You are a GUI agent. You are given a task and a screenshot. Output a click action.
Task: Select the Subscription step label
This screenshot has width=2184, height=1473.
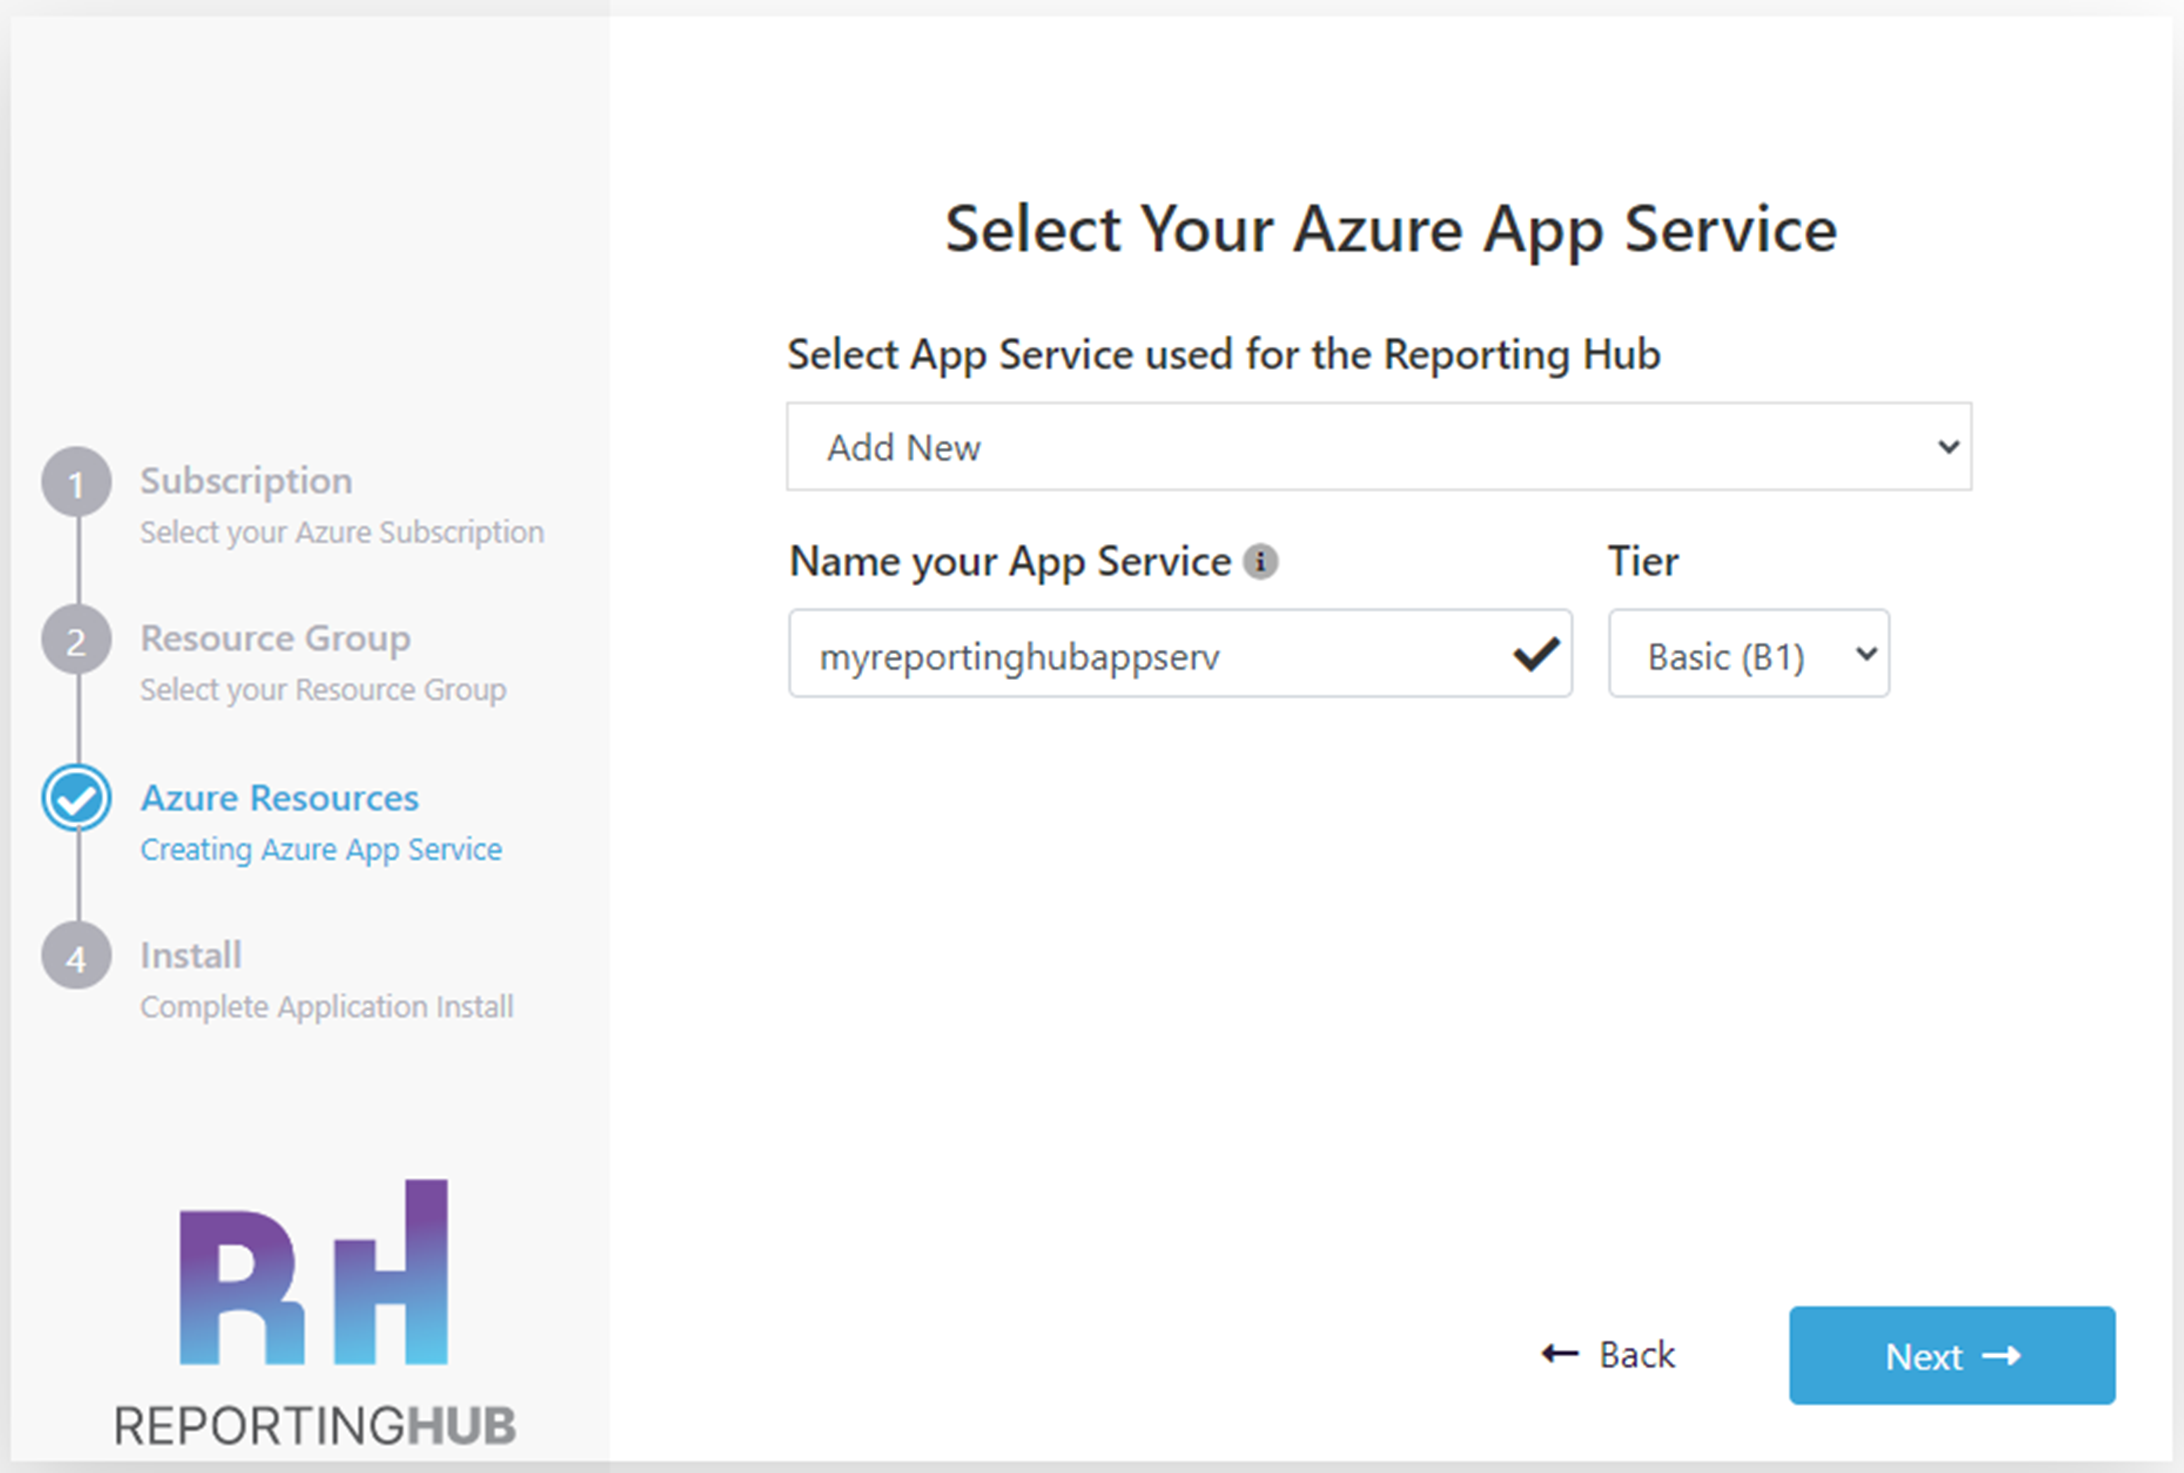click(246, 481)
